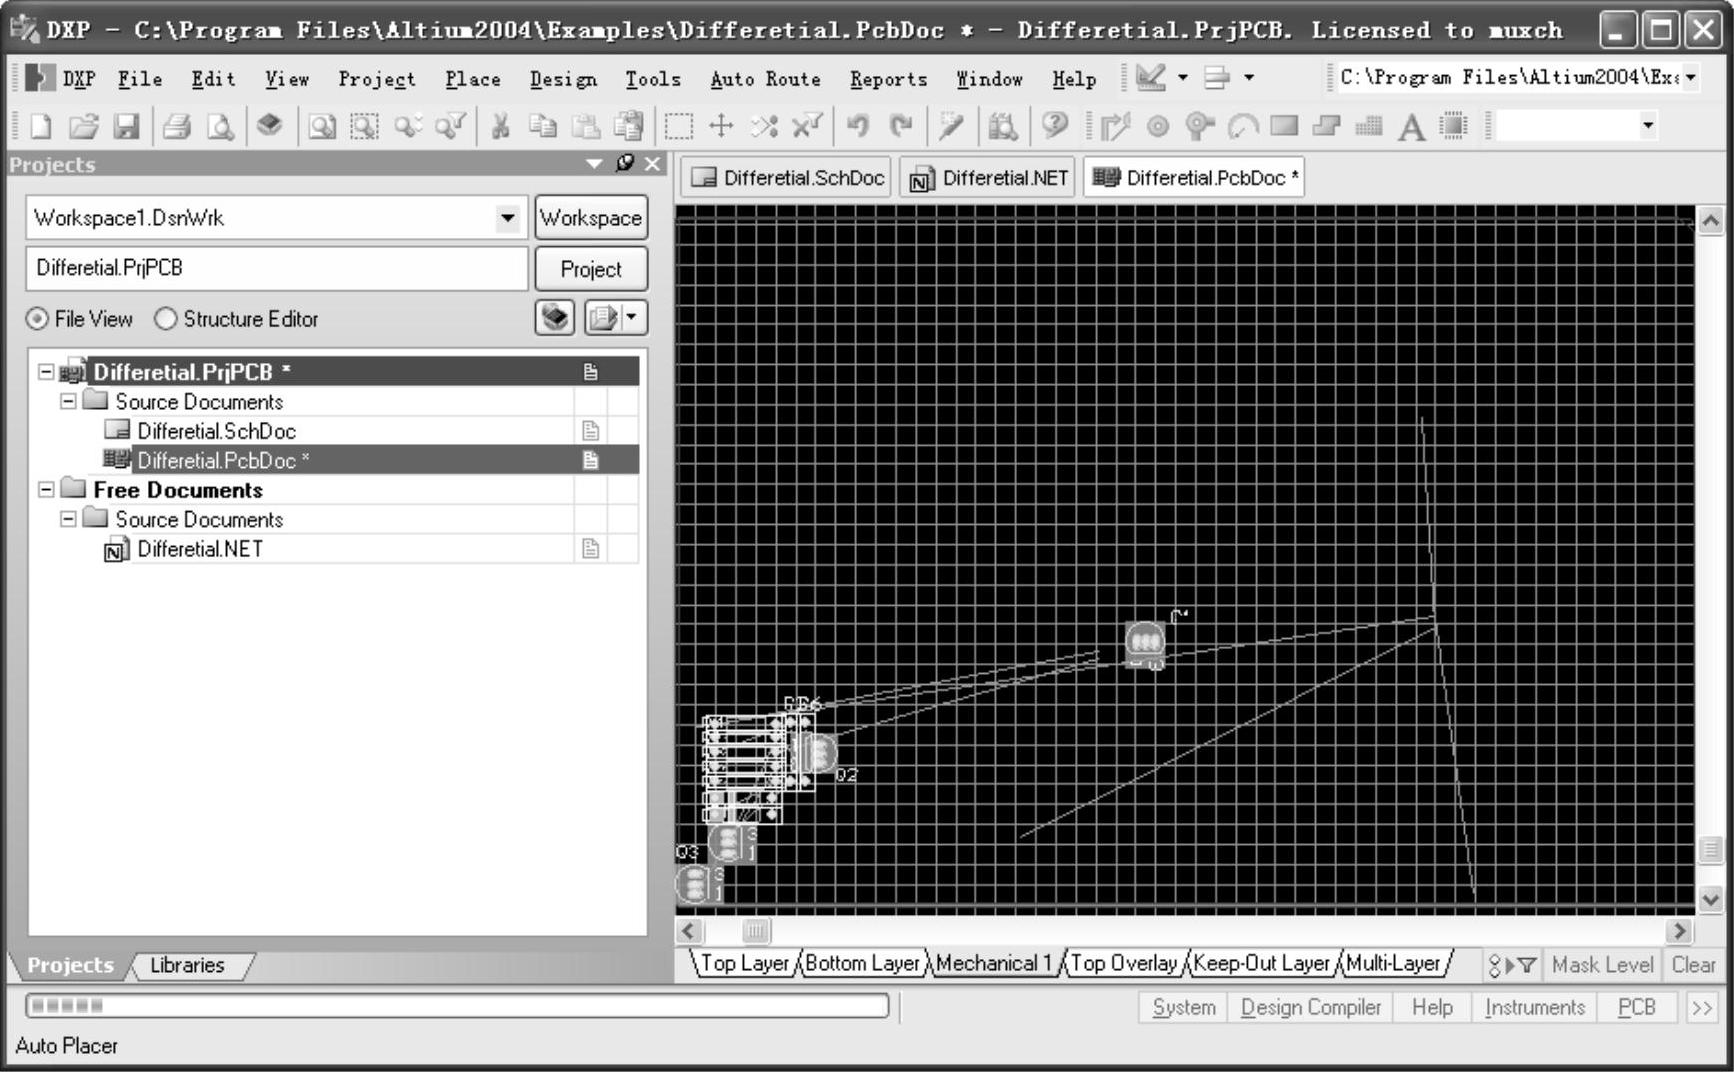Click the Paste clipboard icon

click(x=586, y=126)
